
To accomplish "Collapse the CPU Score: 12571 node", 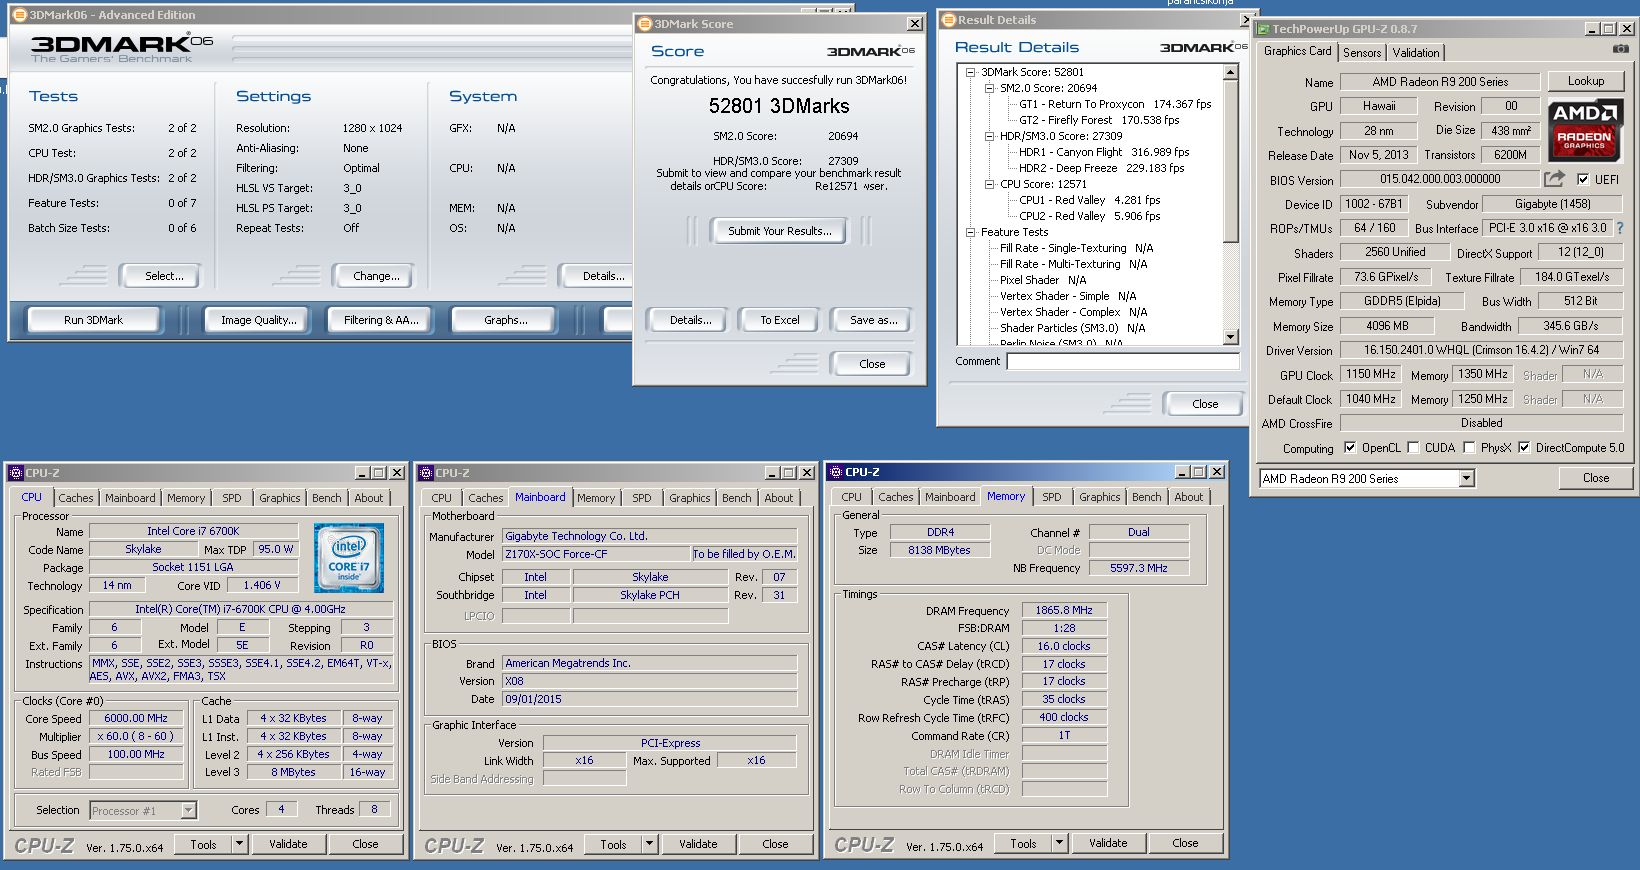I will (x=989, y=184).
